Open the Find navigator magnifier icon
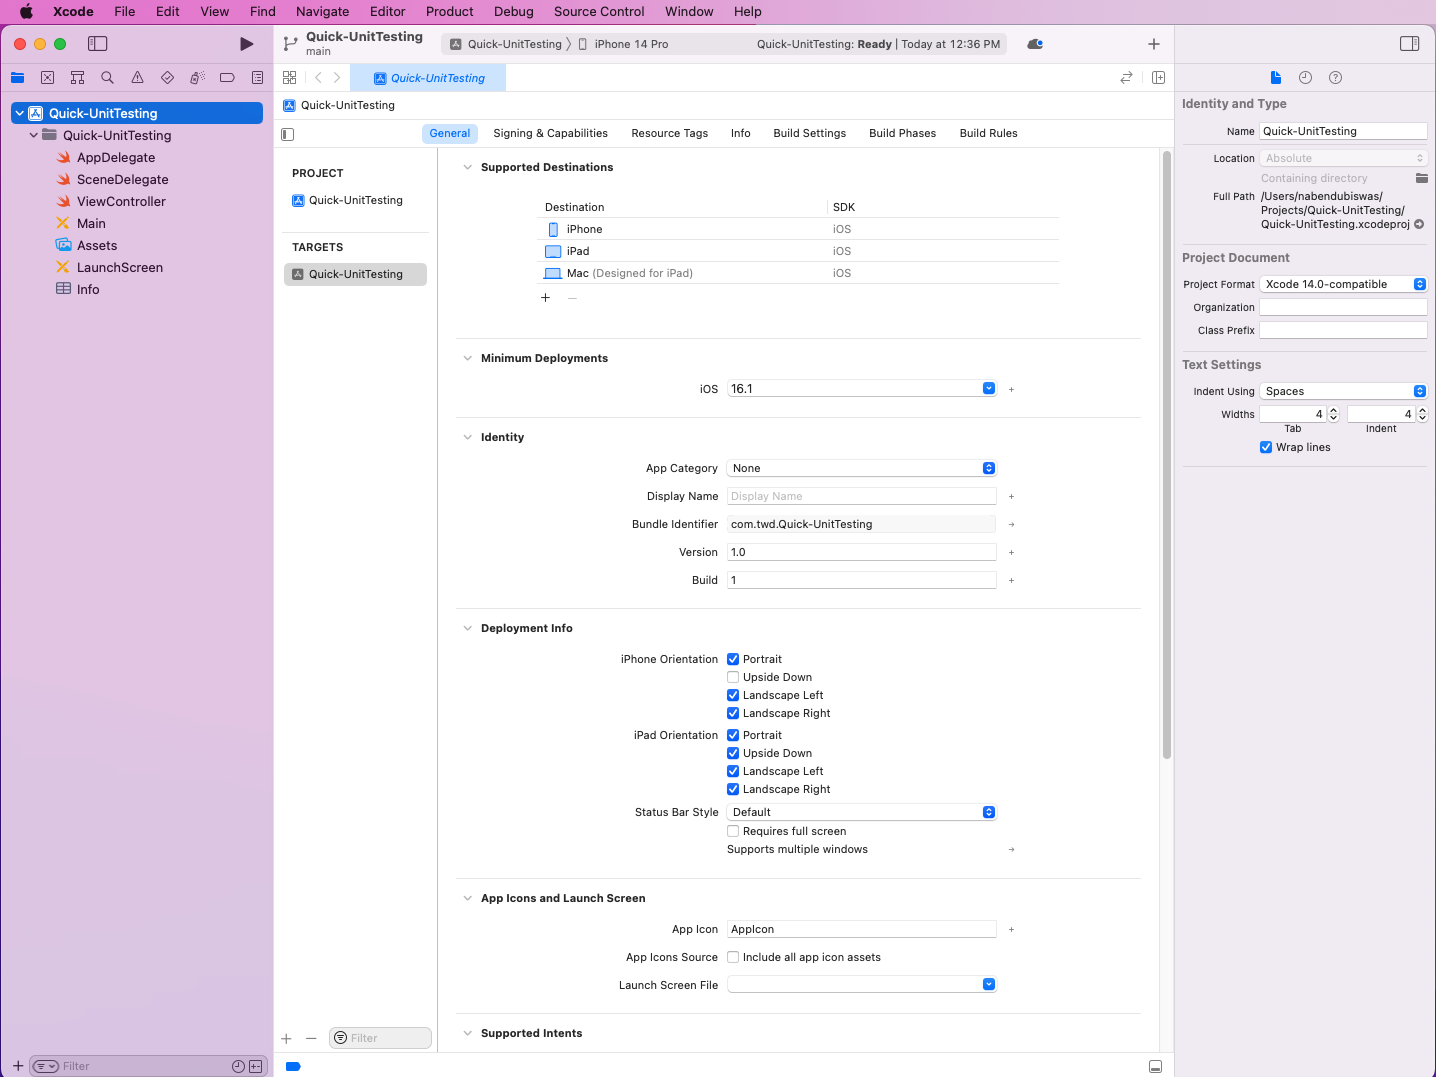This screenshot has height=1077, width=1436. [107, 78]
